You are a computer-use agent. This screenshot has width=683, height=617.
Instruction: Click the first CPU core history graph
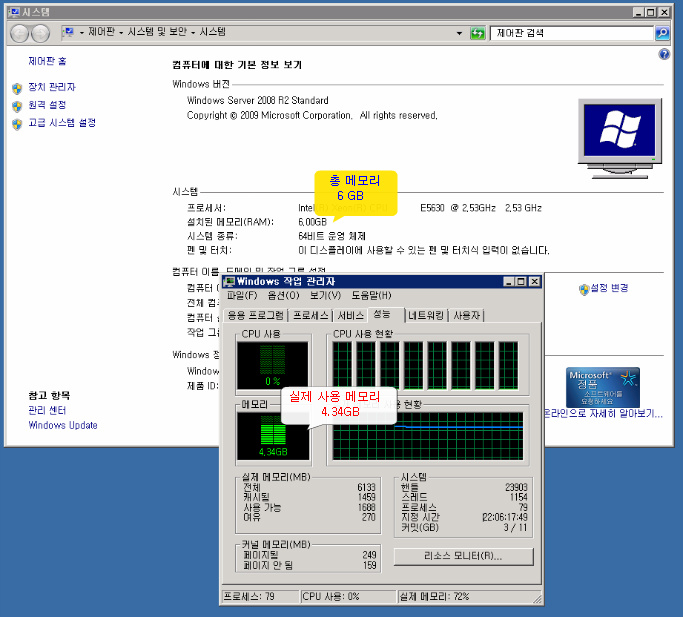(x=342, y=365)
